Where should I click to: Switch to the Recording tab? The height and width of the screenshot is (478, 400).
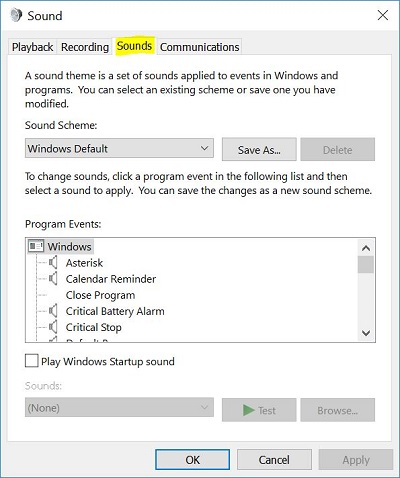(x=85, y=47)
